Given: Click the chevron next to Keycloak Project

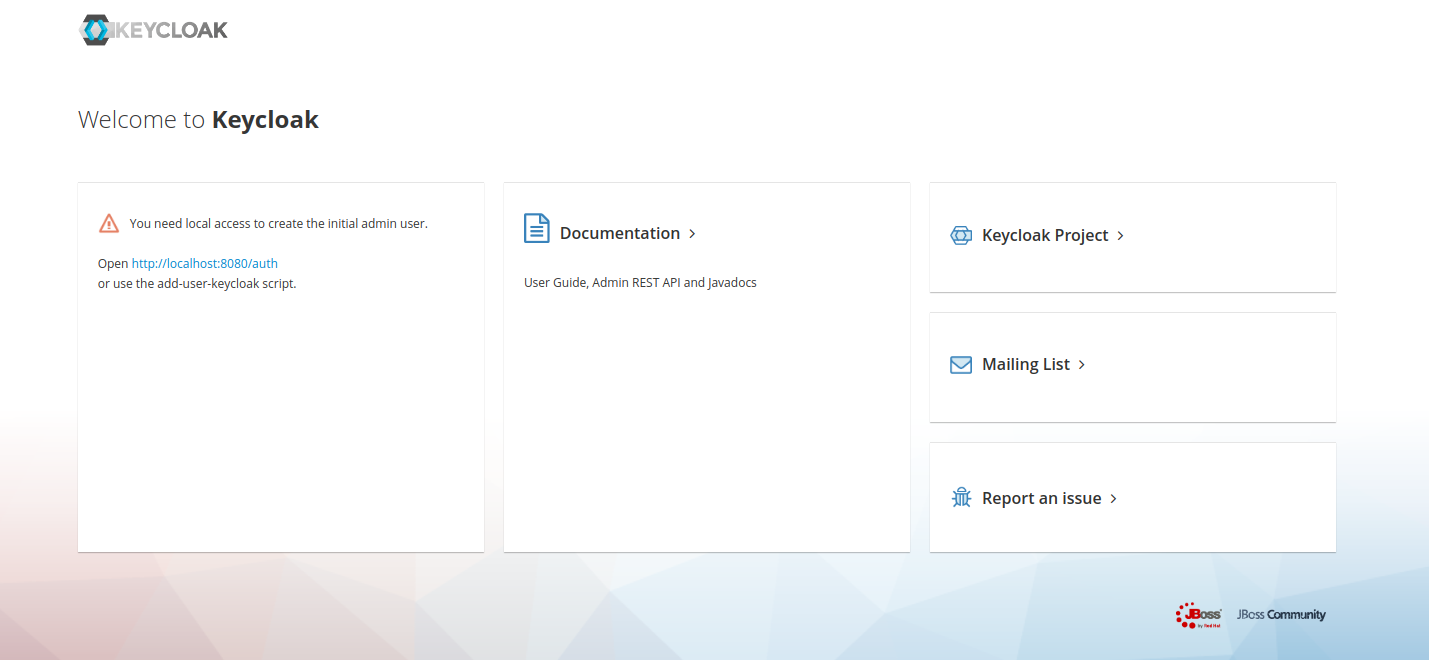Looking at the screenshot, I should (x=1121, y=236).
